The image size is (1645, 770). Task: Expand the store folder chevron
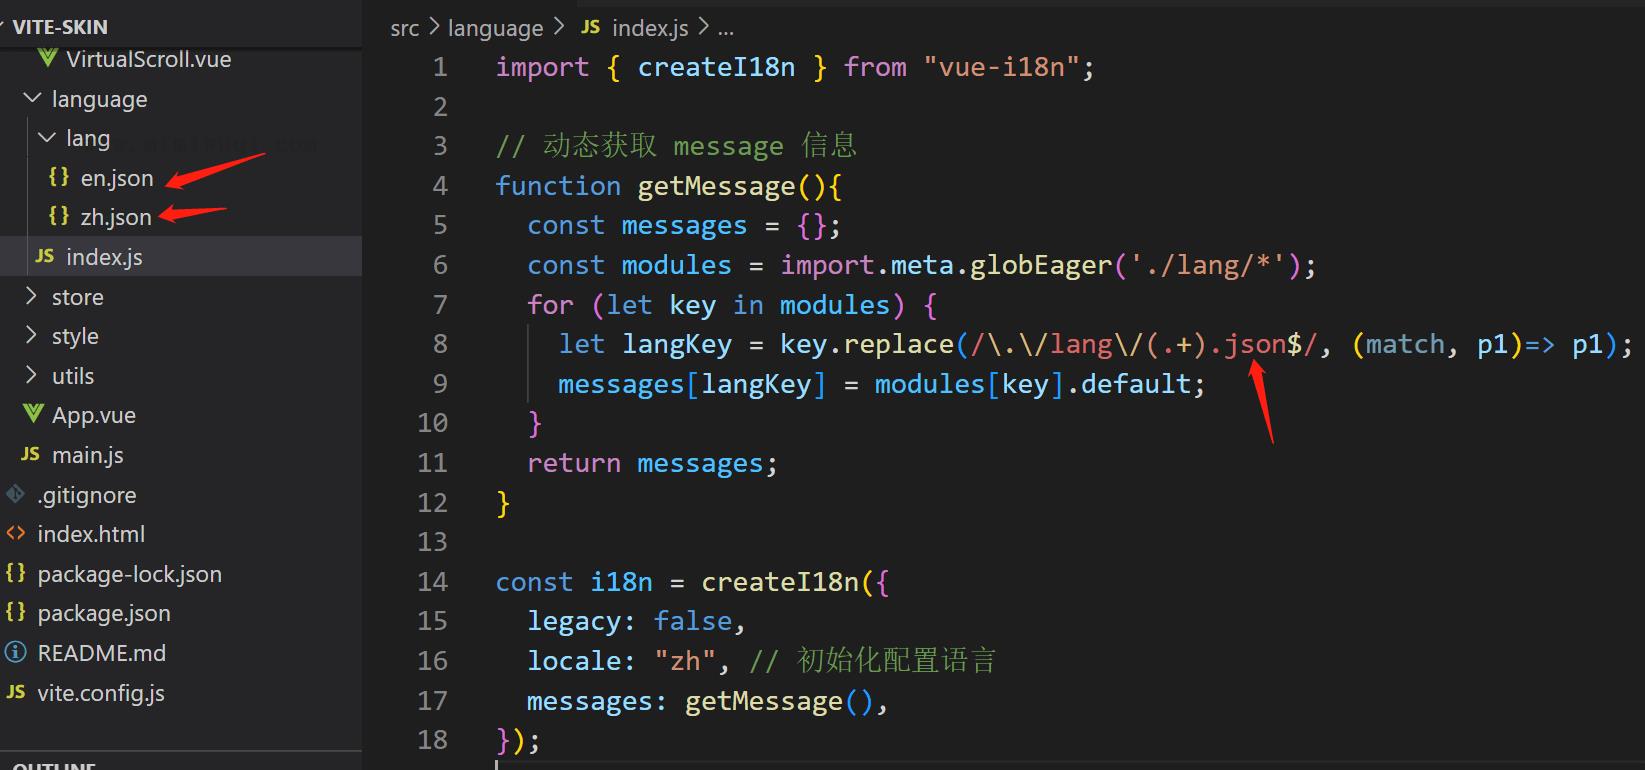[x=31, y=296]
